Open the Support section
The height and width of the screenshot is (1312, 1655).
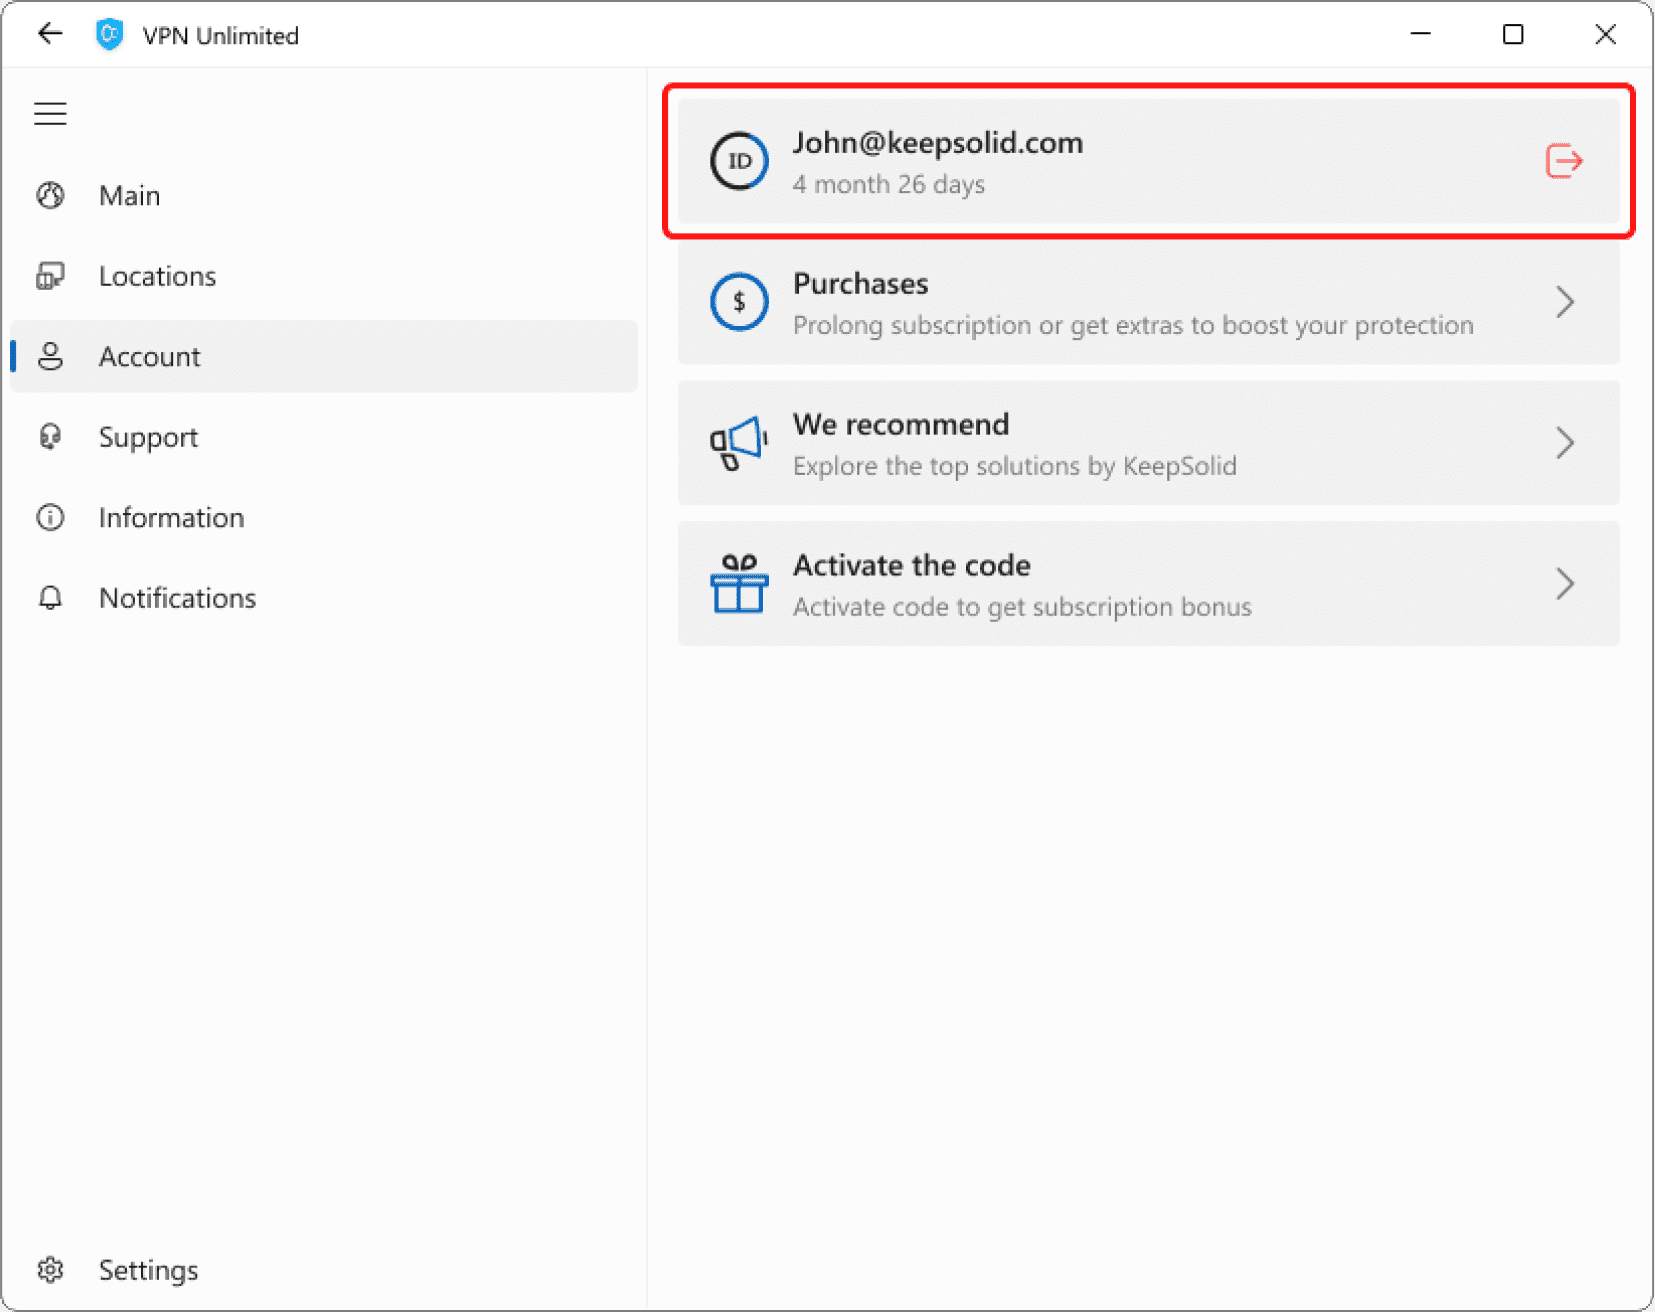point(148,437)
